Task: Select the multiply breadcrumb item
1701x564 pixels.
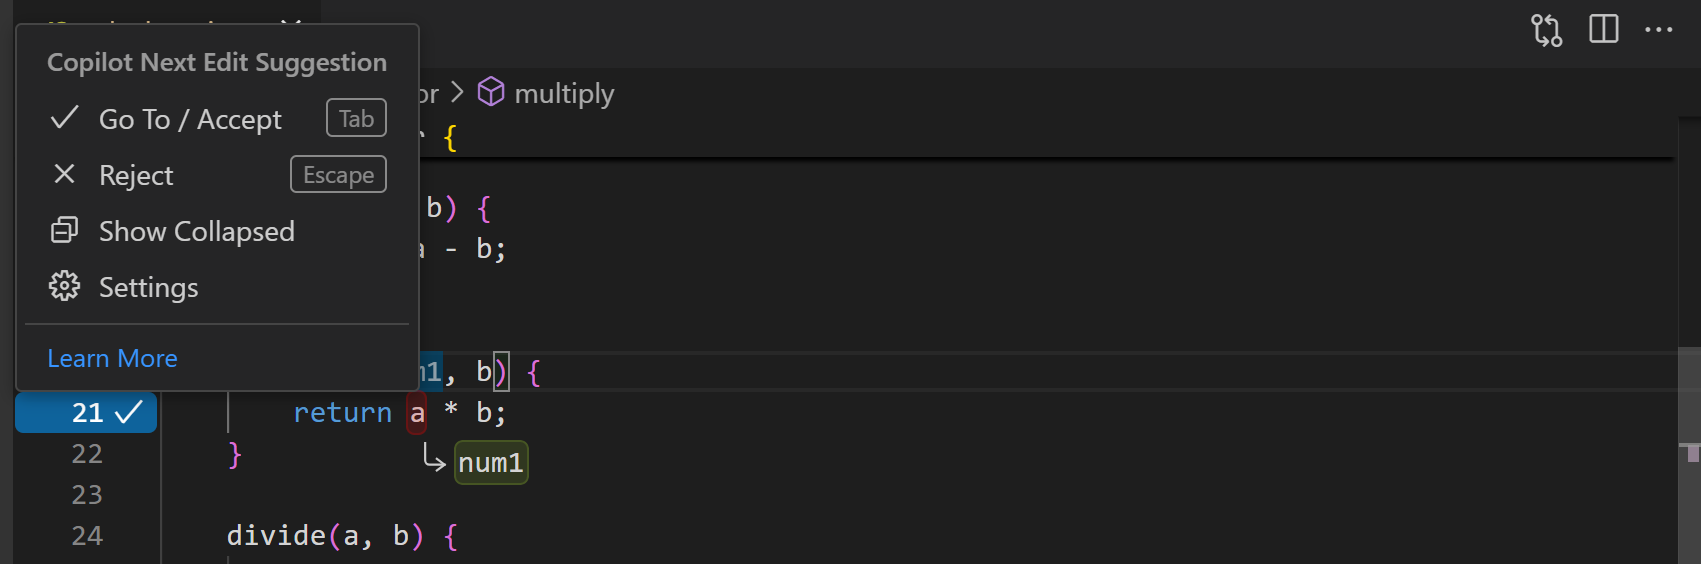Action: (564, 93)
